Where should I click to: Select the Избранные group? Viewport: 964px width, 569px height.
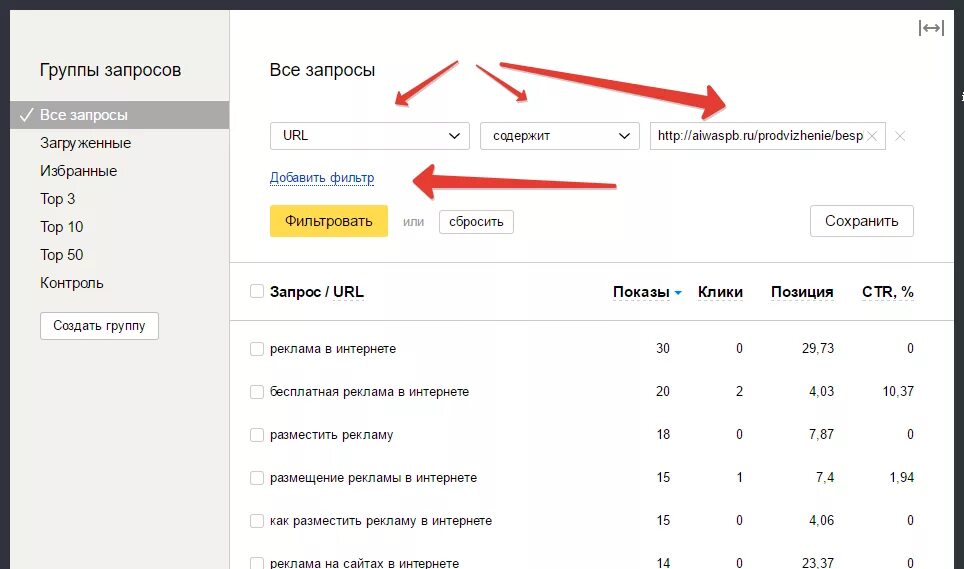point(78,171)
